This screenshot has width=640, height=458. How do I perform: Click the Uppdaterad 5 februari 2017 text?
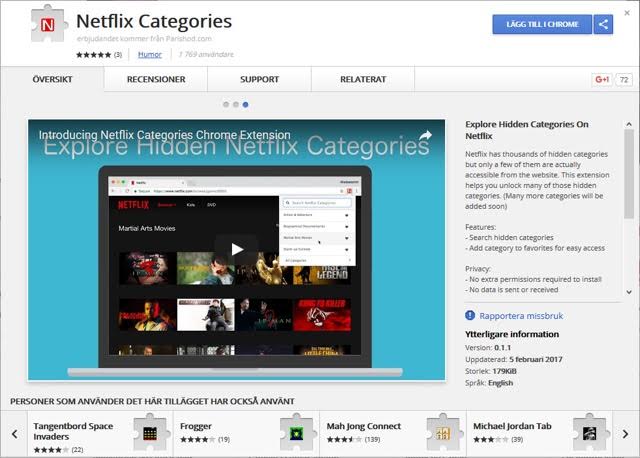pyautogui.click(x=513, y=359)
